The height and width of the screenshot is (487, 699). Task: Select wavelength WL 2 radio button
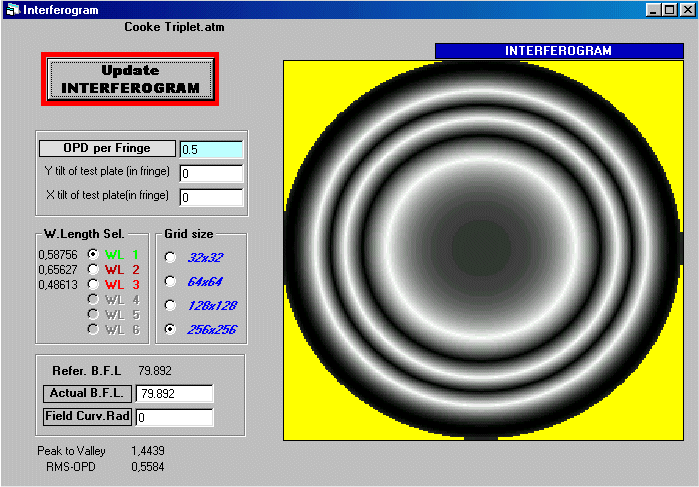93,269
